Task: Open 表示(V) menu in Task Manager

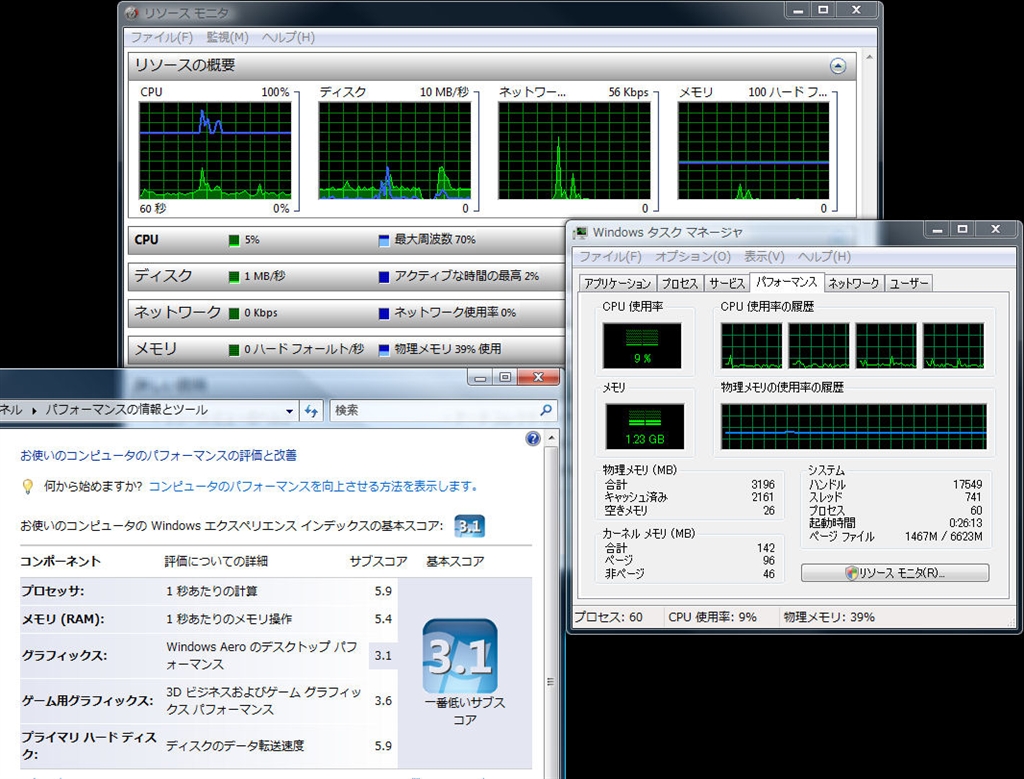Action: tap(764, 257)
